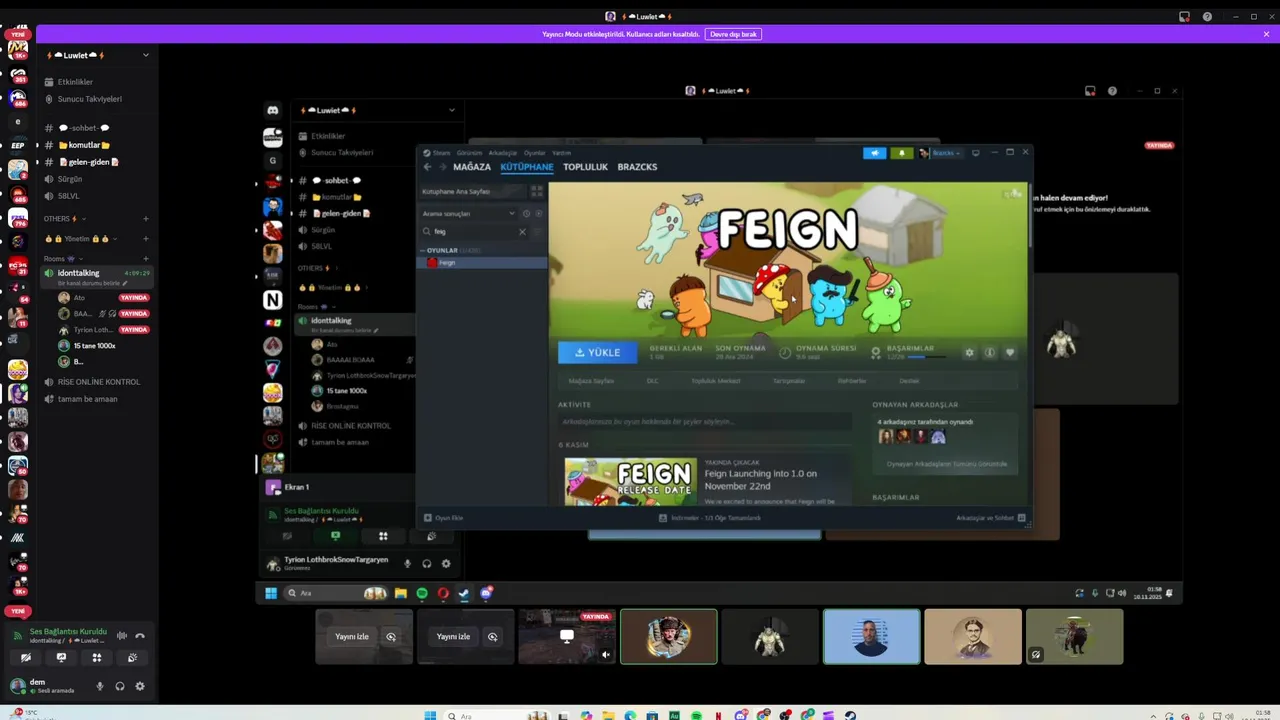
Task: Add Feign to favorites heart icon
Action: [1010, 352]
